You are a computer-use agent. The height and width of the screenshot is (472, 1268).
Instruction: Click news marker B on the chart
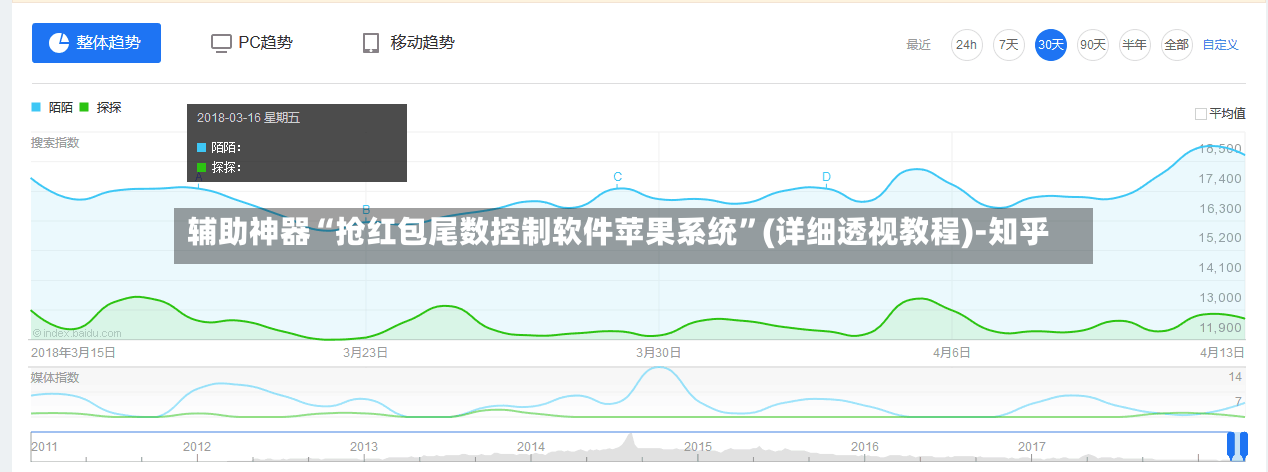pyautogui.click(x=366, y=210)
